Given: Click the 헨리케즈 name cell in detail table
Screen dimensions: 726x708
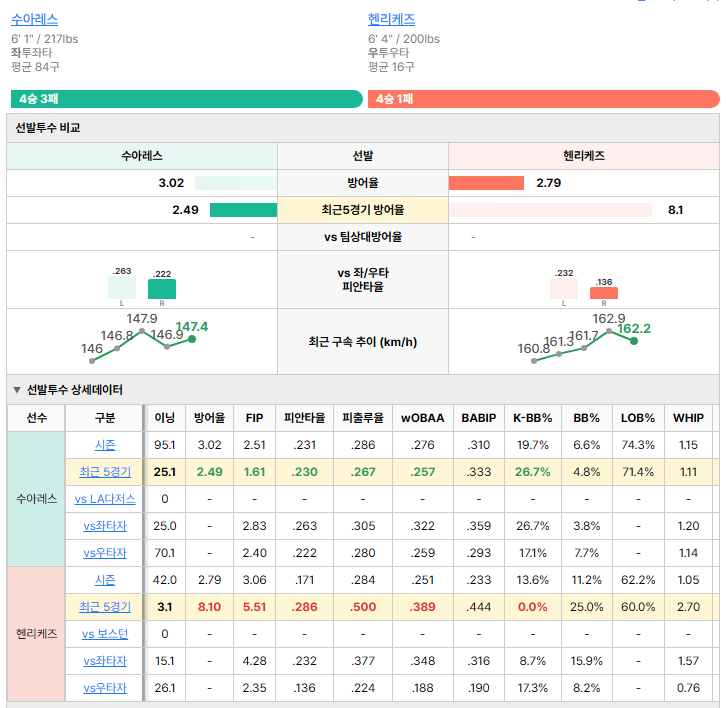Looking at the screenshot, I should [x=36, y=634].
